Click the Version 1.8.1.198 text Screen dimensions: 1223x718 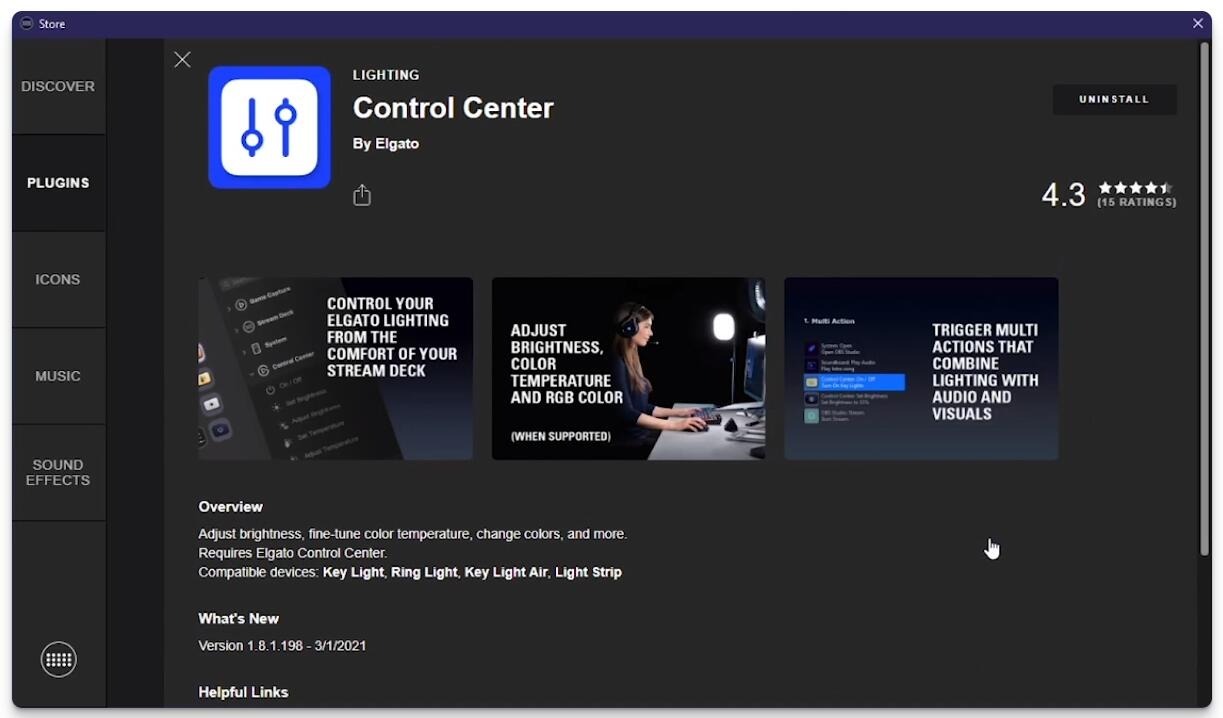(x=282, y=646)
